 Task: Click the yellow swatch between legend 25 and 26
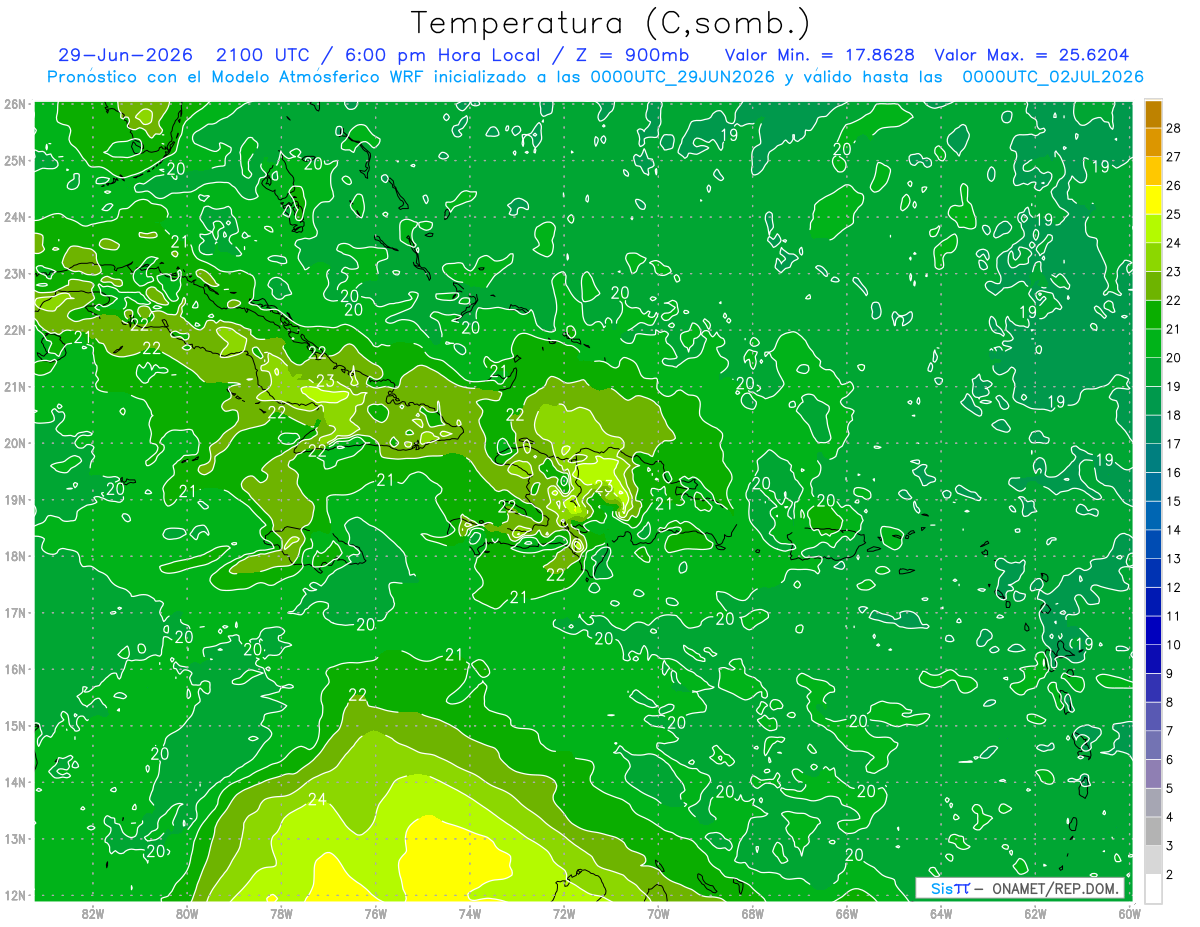pos(1153,200)
